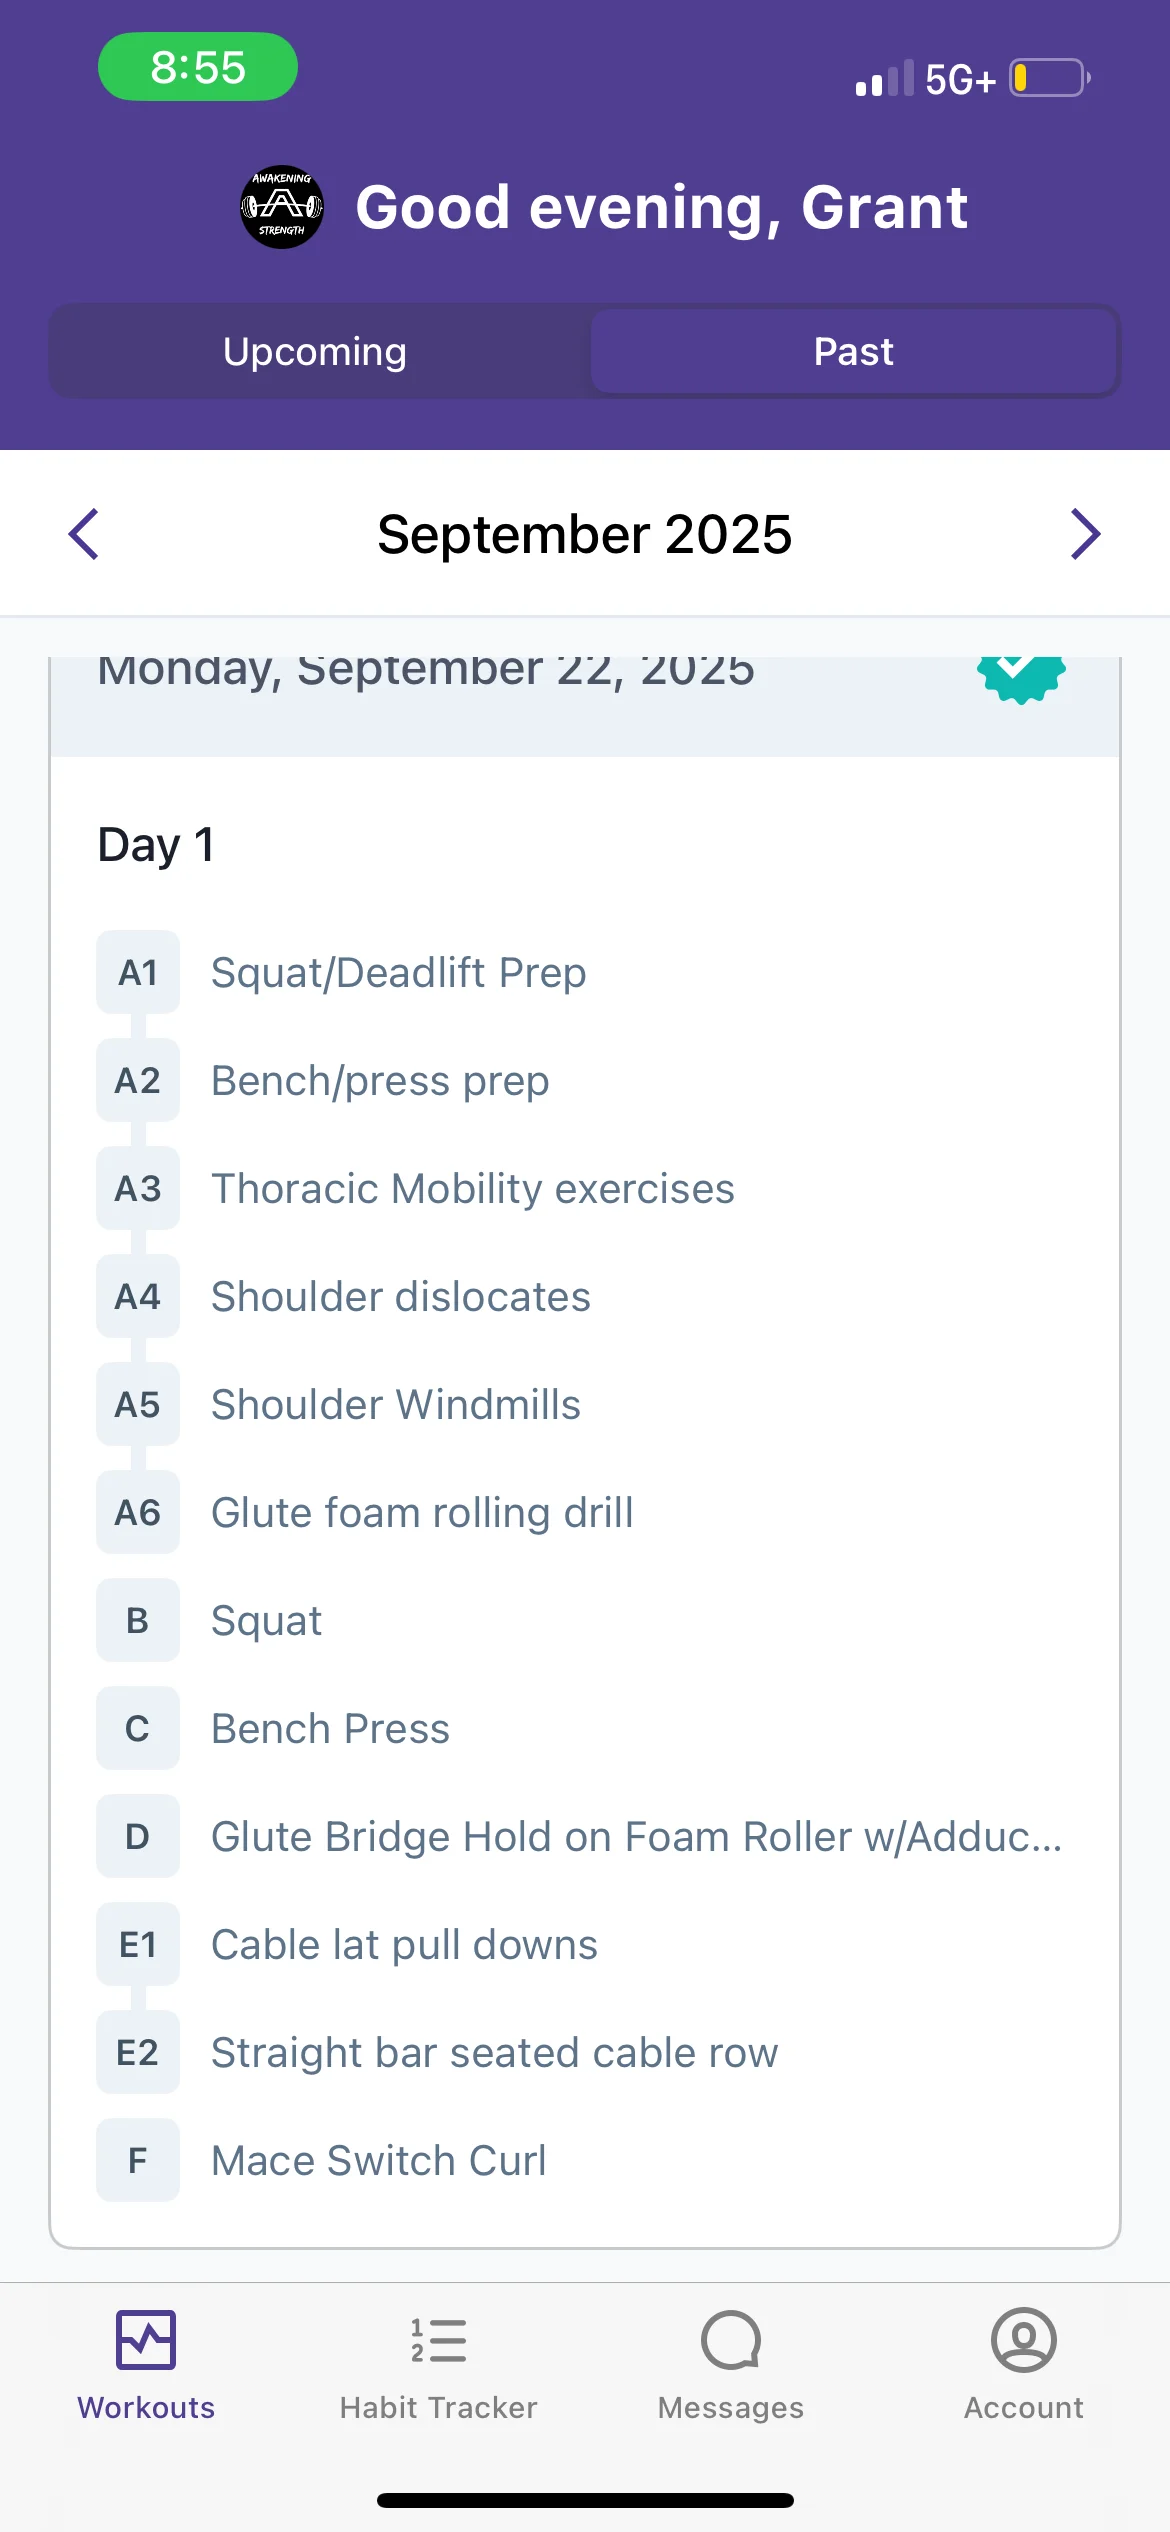Viewport: 1170px width, 2532px height.
Task: Open the Workouts tab icon
Action: click(x=146, y=2340)
